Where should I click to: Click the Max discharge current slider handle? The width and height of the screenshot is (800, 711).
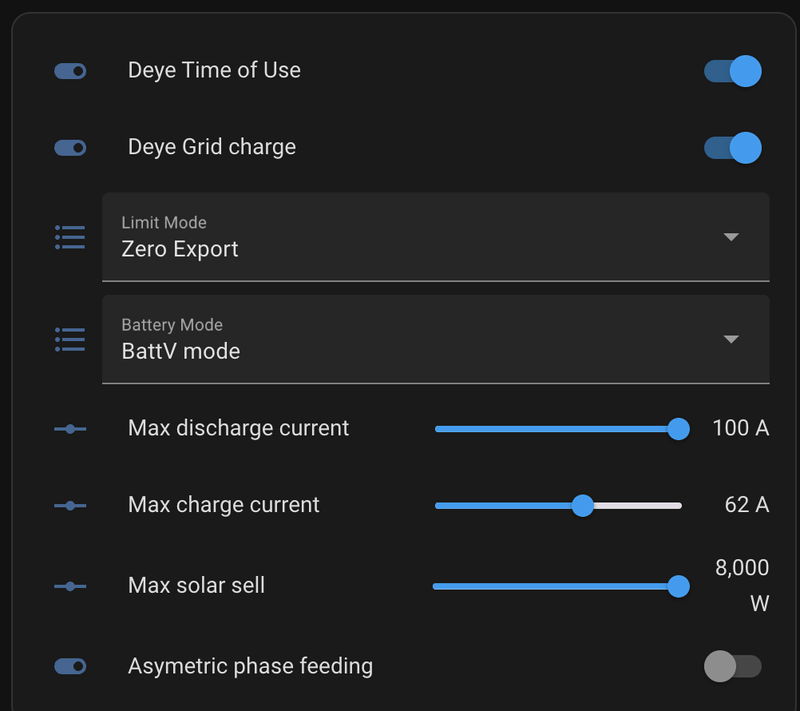(678, 429)
